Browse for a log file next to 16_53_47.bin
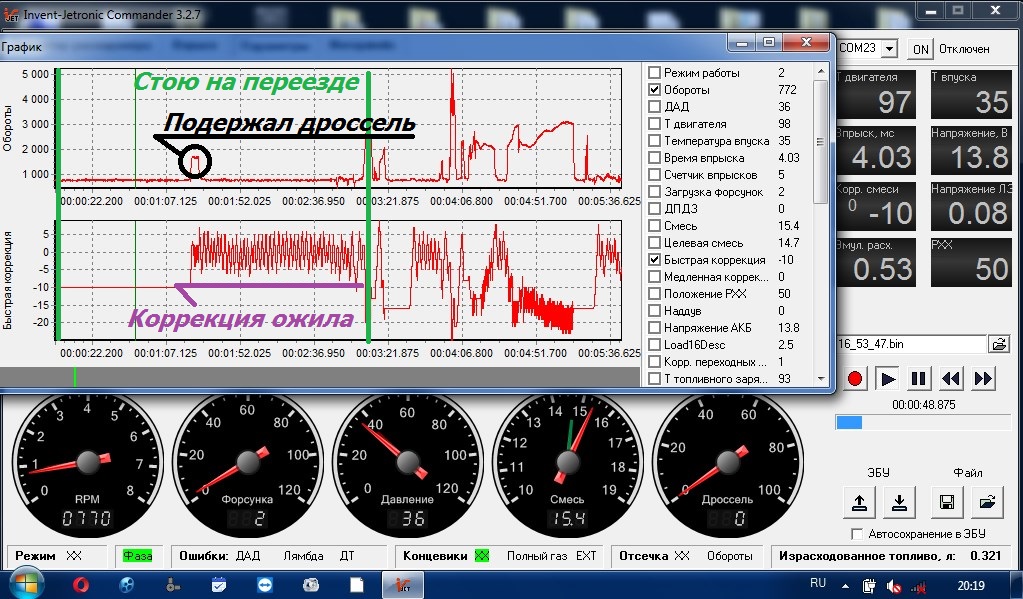This screenshot has width=1023, height=599. 1000,344
